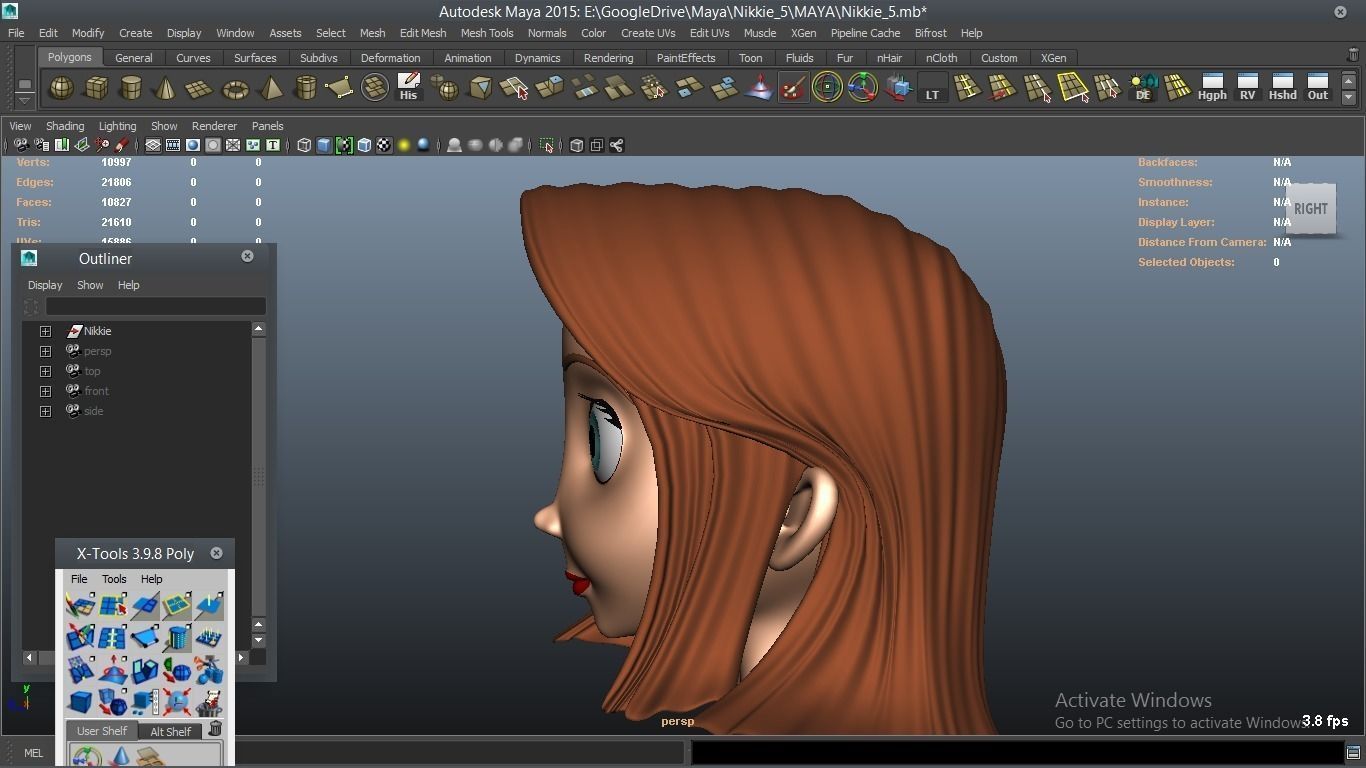This screenshot has height=768, width=1366.
Task: Toggle film gate display icon
Action: pos(173,146)
